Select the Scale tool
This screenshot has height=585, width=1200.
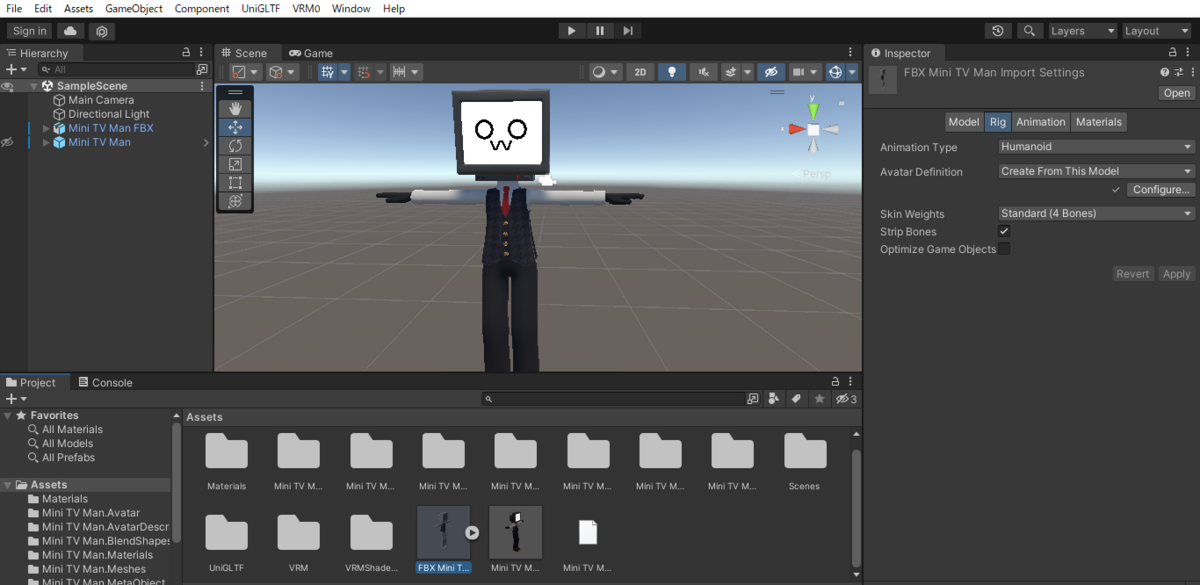[x=236, y=164]
